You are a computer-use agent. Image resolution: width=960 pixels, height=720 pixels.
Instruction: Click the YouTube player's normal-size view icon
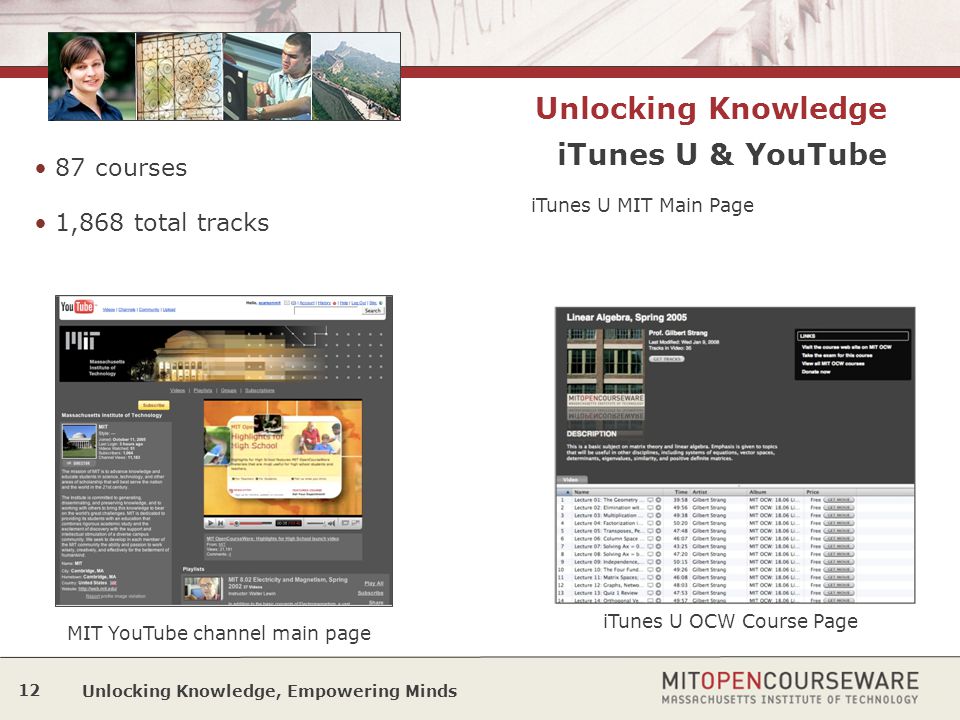click(x=345, y=523)
